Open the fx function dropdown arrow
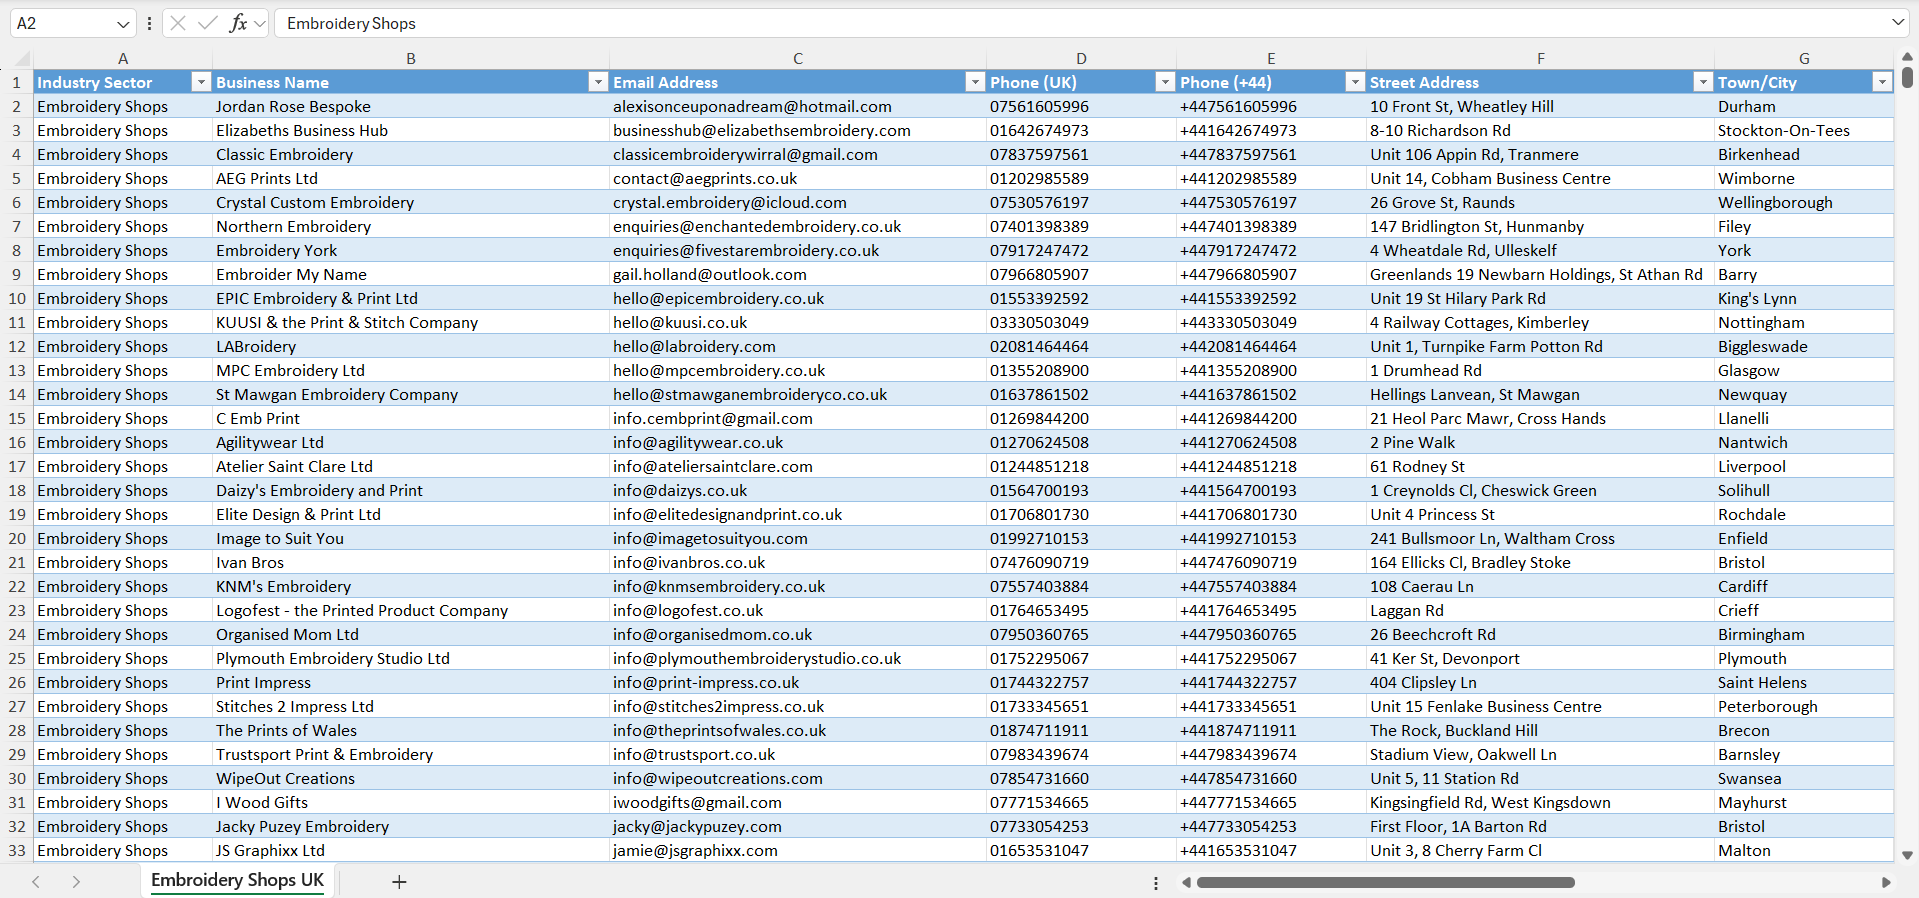This screenshot has width=1919, height=898. point(260,23)
